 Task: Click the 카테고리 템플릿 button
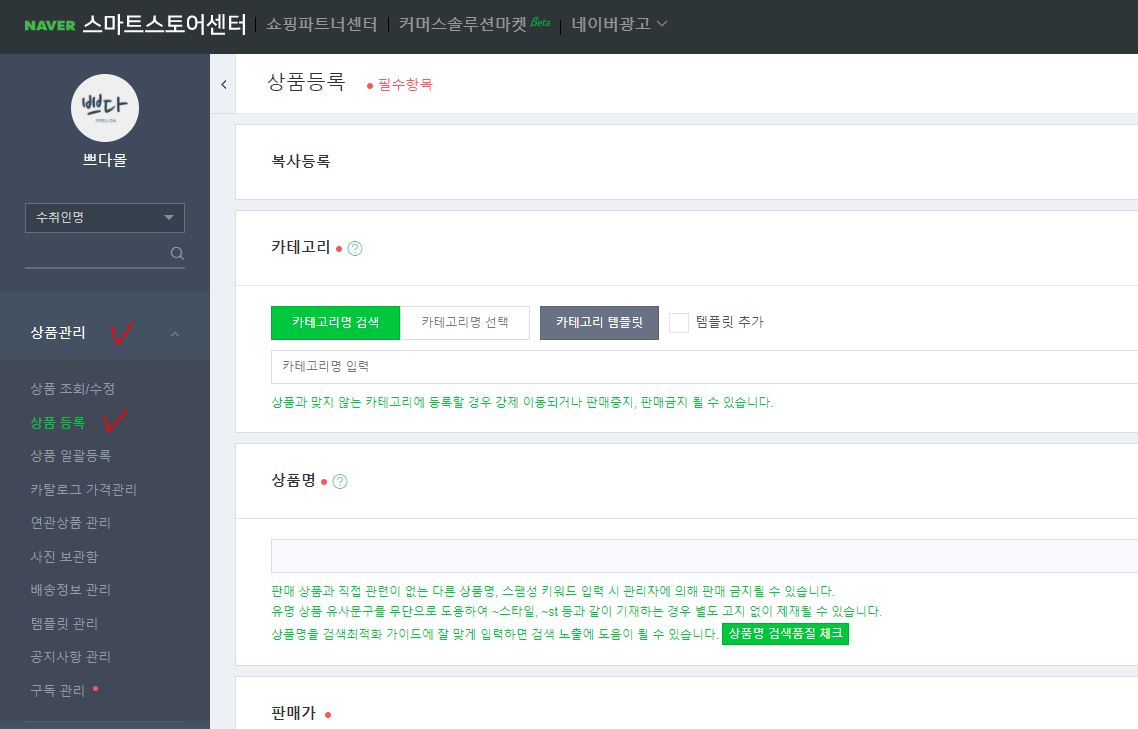(599, 322)
